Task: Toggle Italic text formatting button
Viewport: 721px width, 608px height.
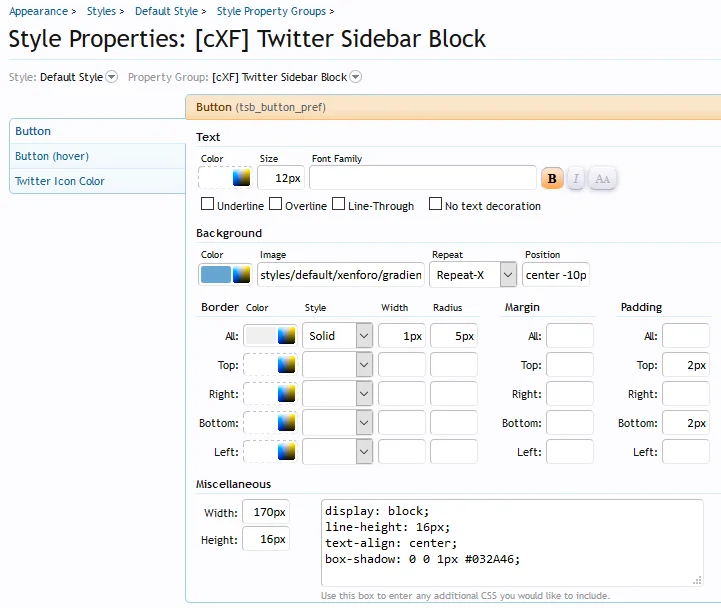Action: pyautogui.click(x=576, y=178)
